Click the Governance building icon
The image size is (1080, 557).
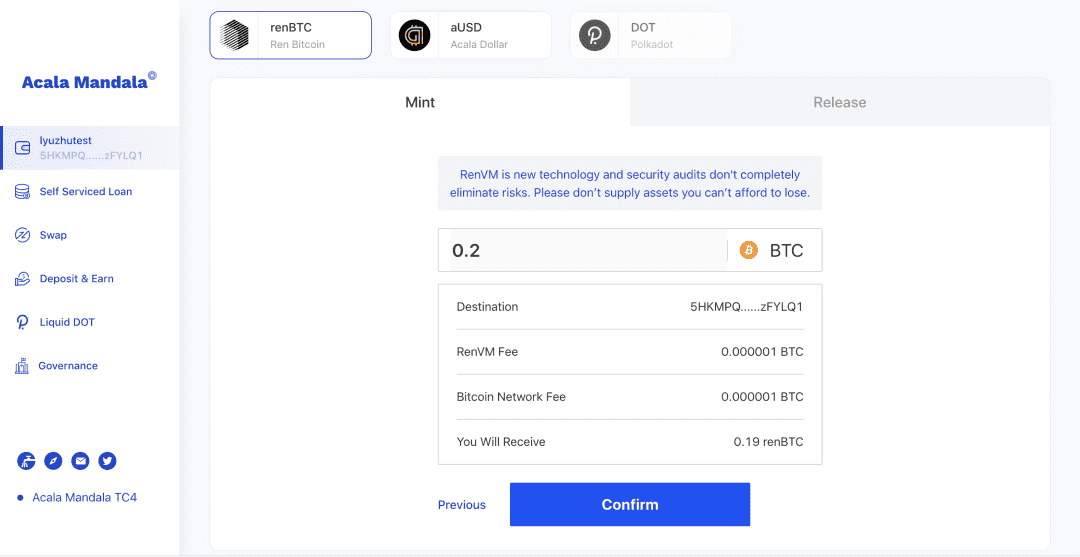pyautogui.click(x=22, y=366)
